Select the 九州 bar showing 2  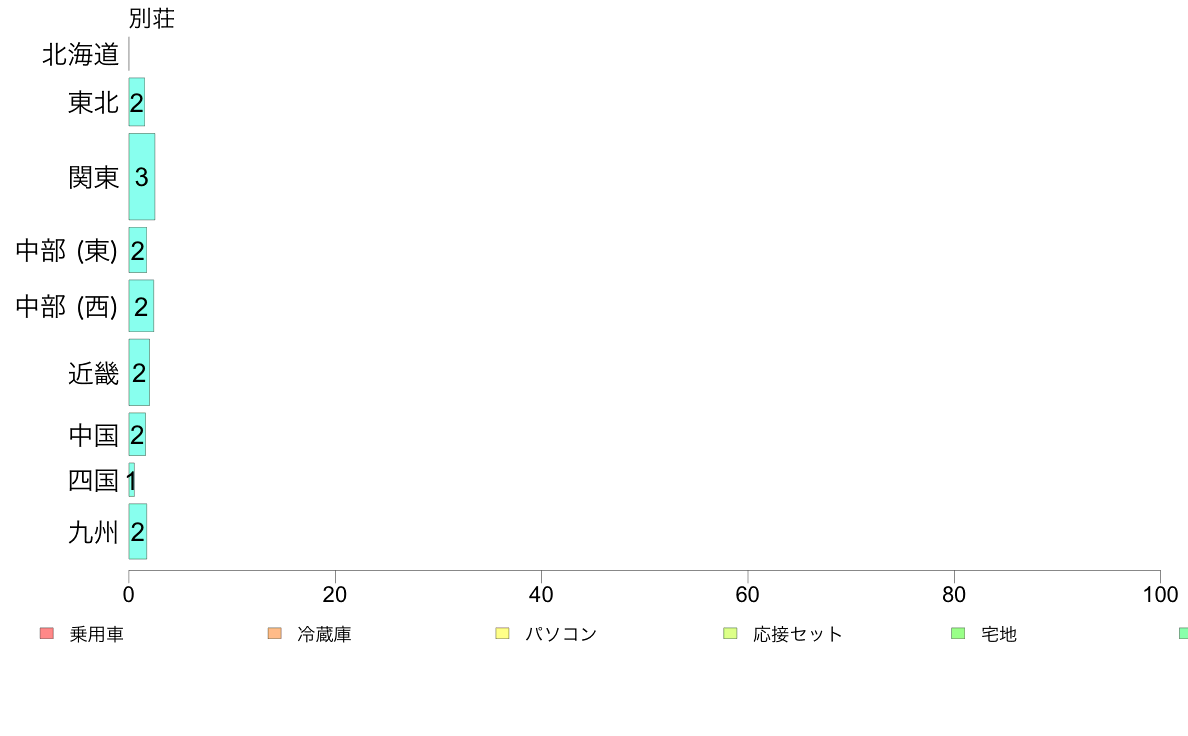(137, 531)
